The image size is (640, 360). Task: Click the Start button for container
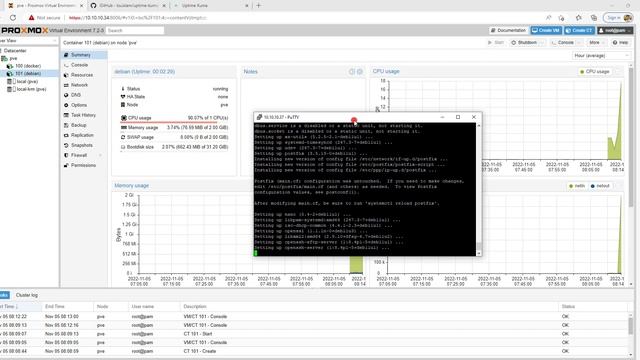(x=496, y=42)
